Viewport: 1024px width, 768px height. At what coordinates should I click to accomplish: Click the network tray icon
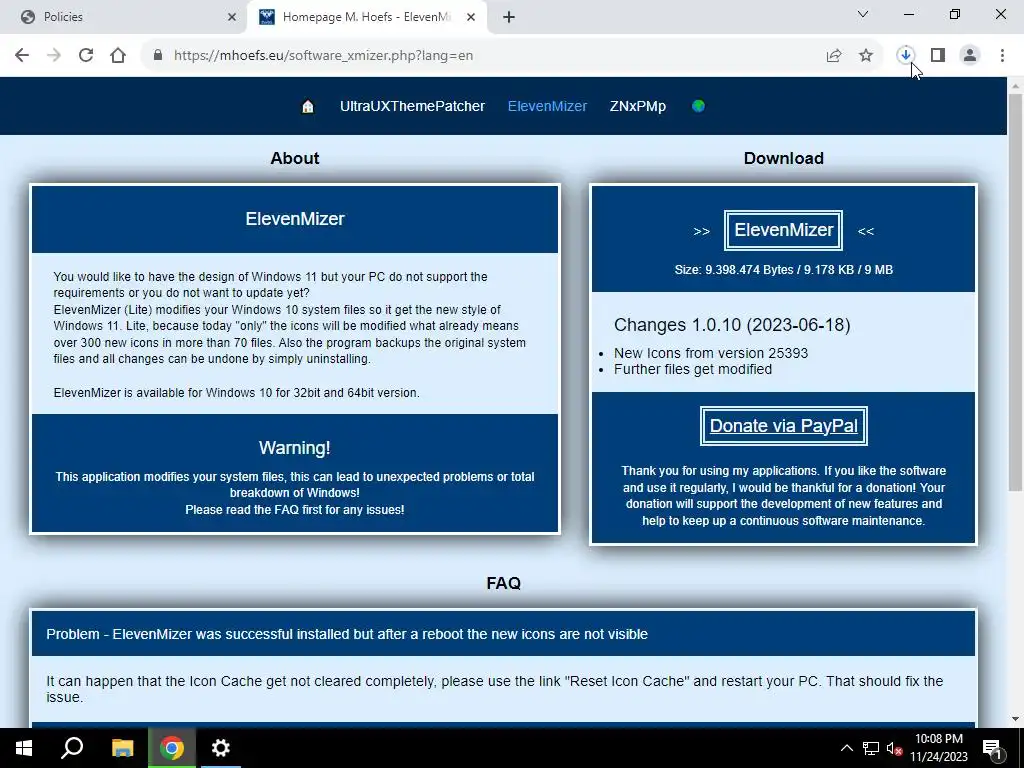pyautogui.click(x=871, y=748)
